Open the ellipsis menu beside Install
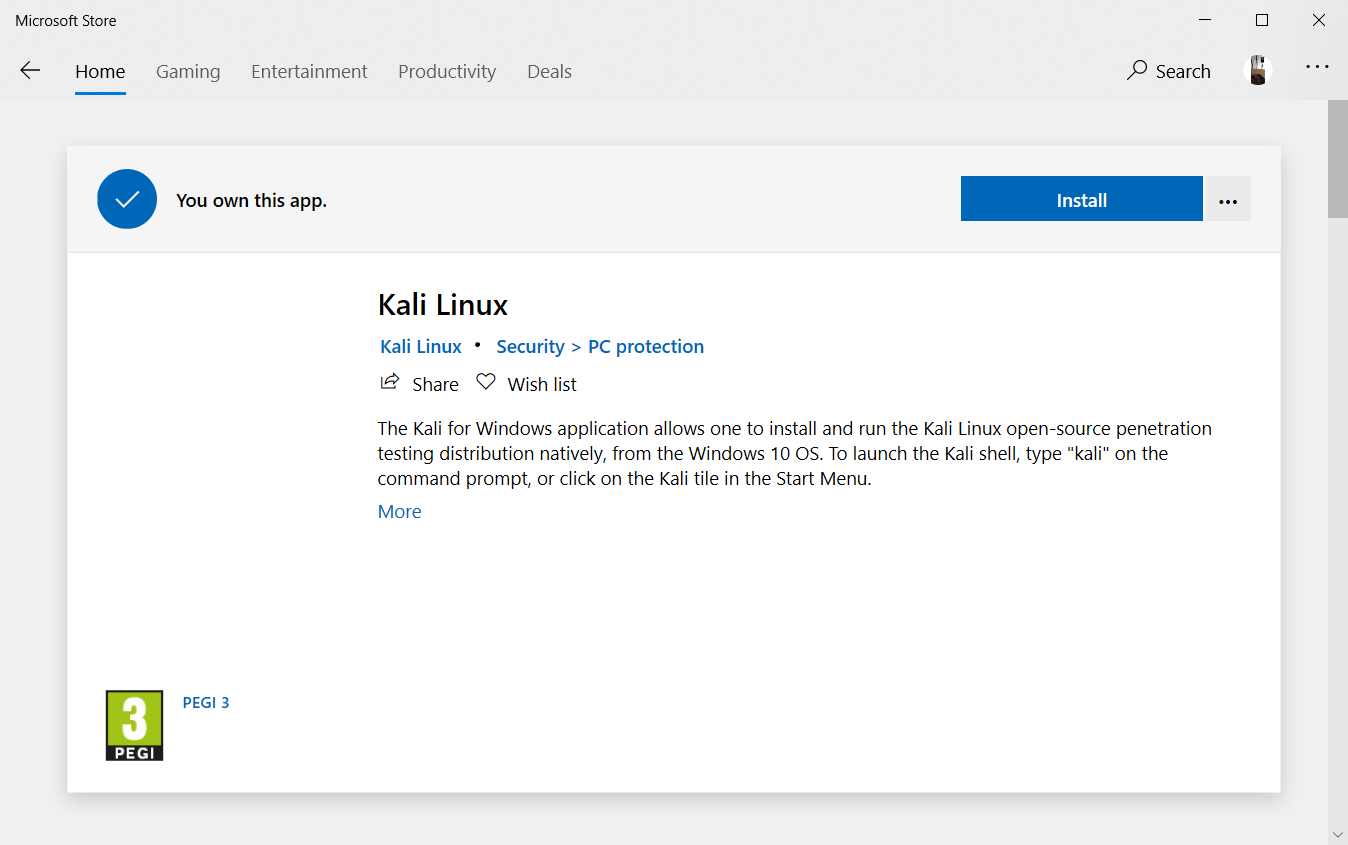Image resolution: width=1348 pixels, height=845 pixels. point(1228,199)
